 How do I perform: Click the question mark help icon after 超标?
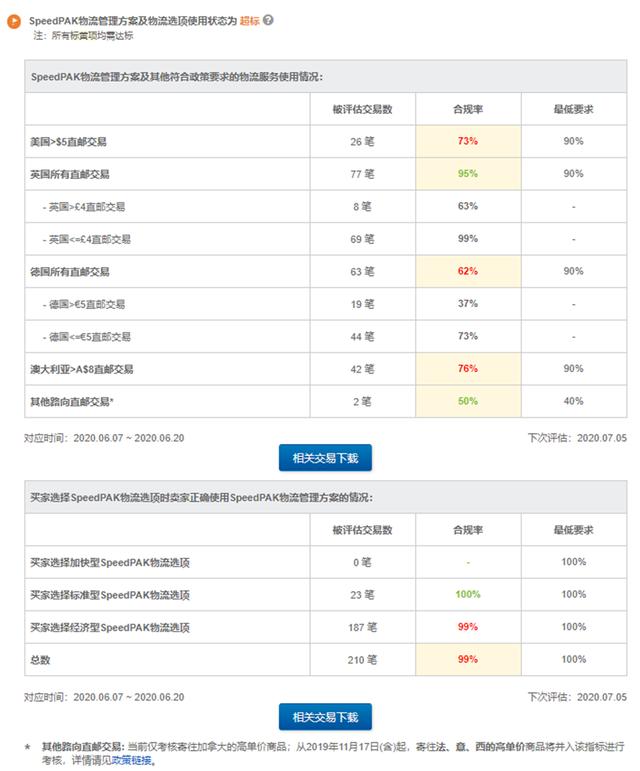268,20
